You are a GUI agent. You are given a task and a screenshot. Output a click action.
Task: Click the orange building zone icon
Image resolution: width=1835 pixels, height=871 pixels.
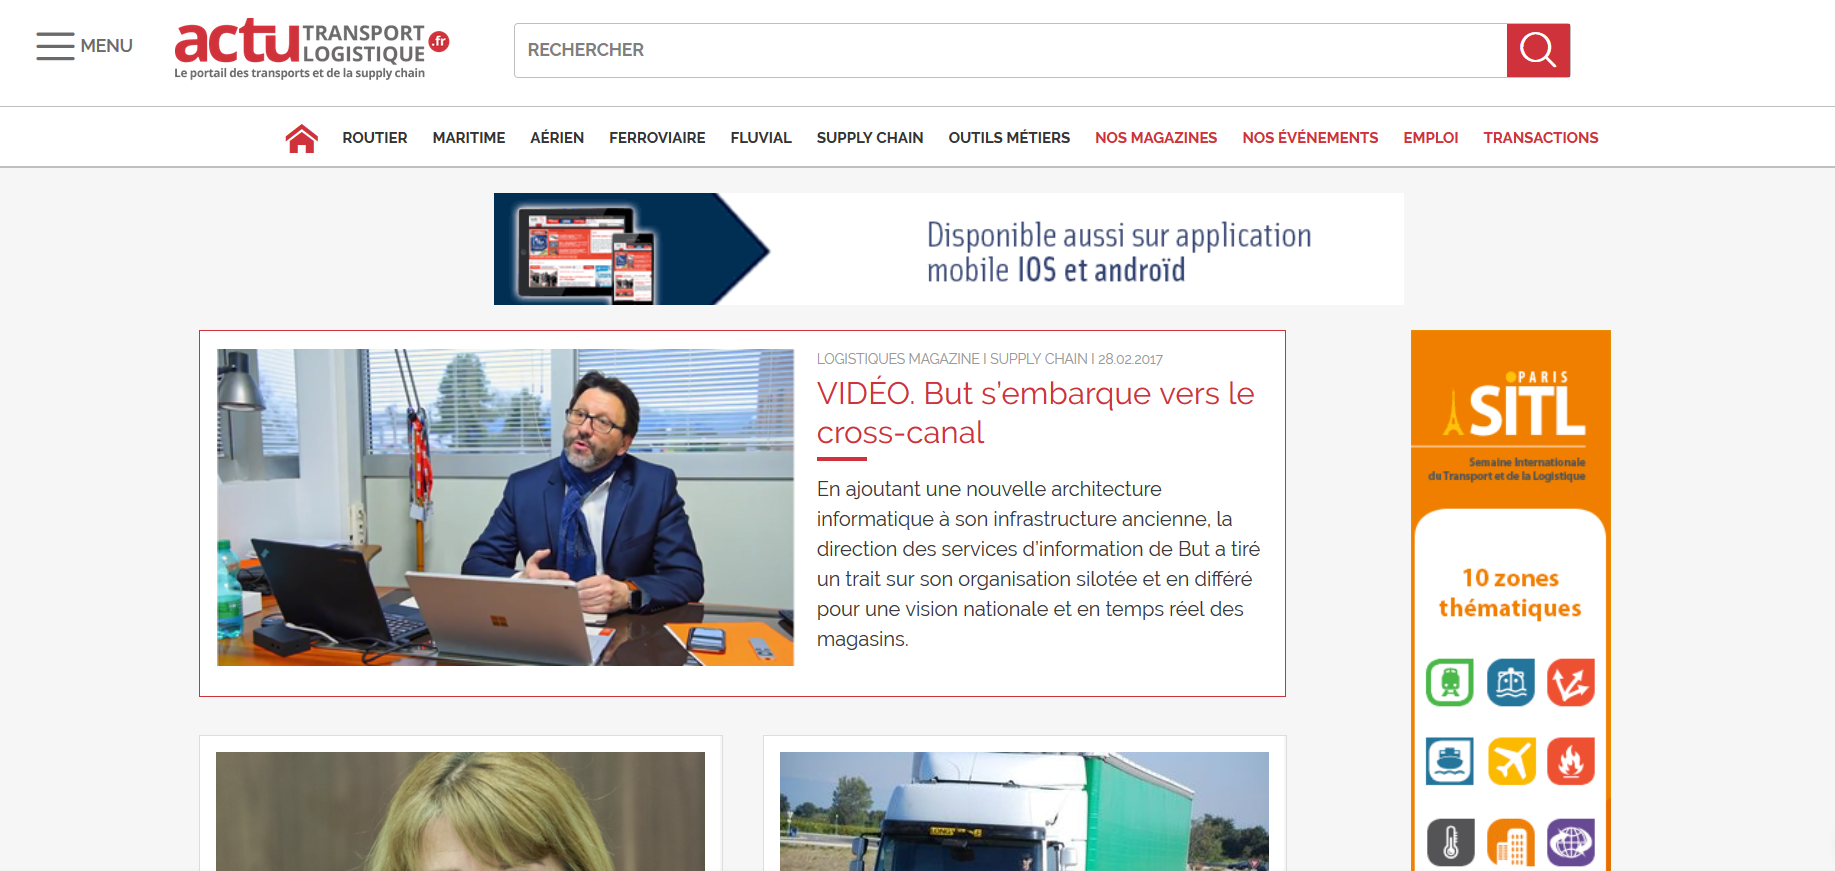tap(1511, 842)
